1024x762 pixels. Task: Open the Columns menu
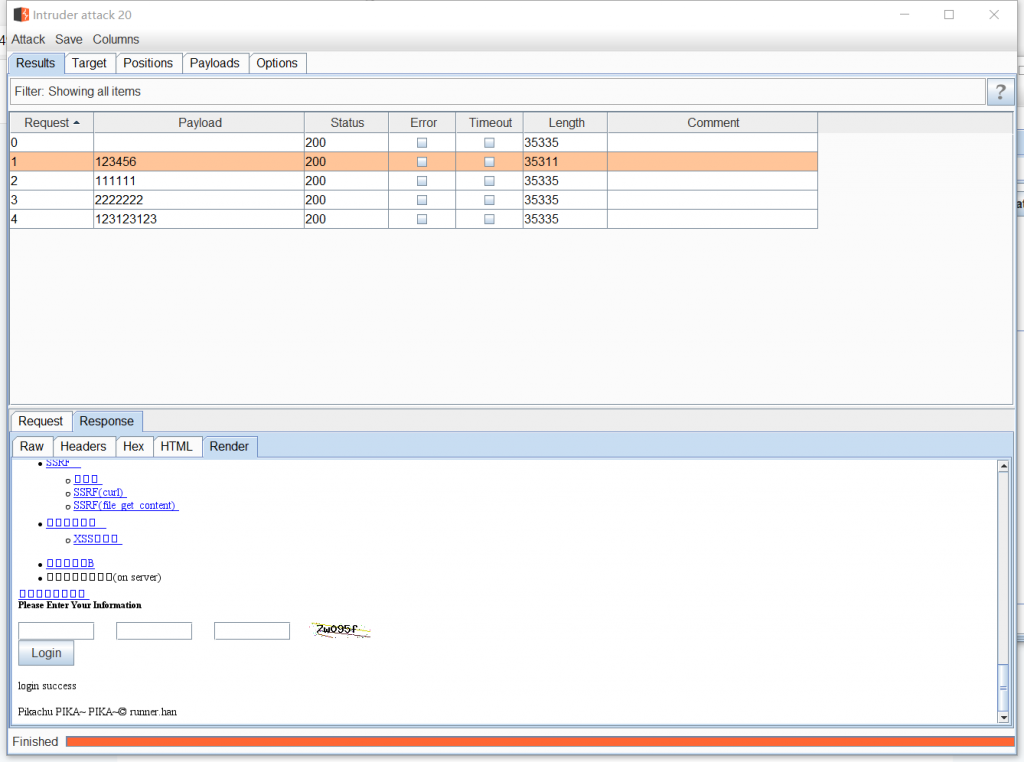116,39
